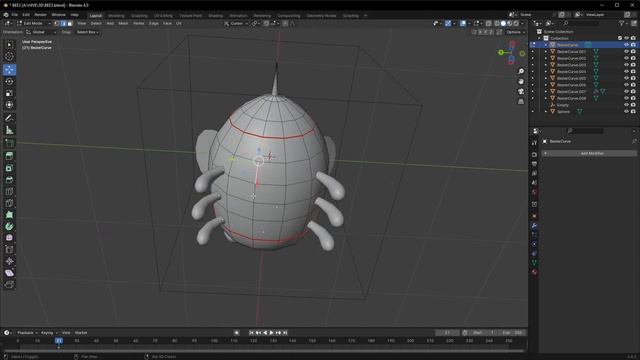Click the End frame field in timeline

[513, 333]
